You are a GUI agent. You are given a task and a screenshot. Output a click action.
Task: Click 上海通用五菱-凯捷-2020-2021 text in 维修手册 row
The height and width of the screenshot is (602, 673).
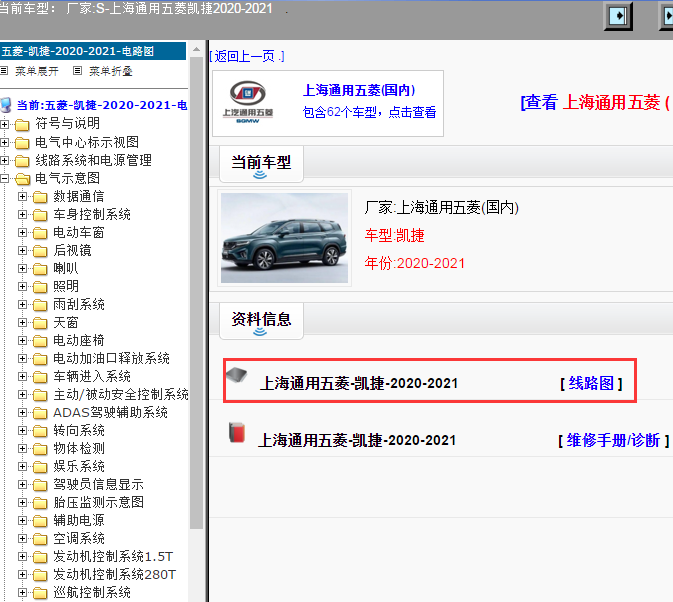coord(357,440)
